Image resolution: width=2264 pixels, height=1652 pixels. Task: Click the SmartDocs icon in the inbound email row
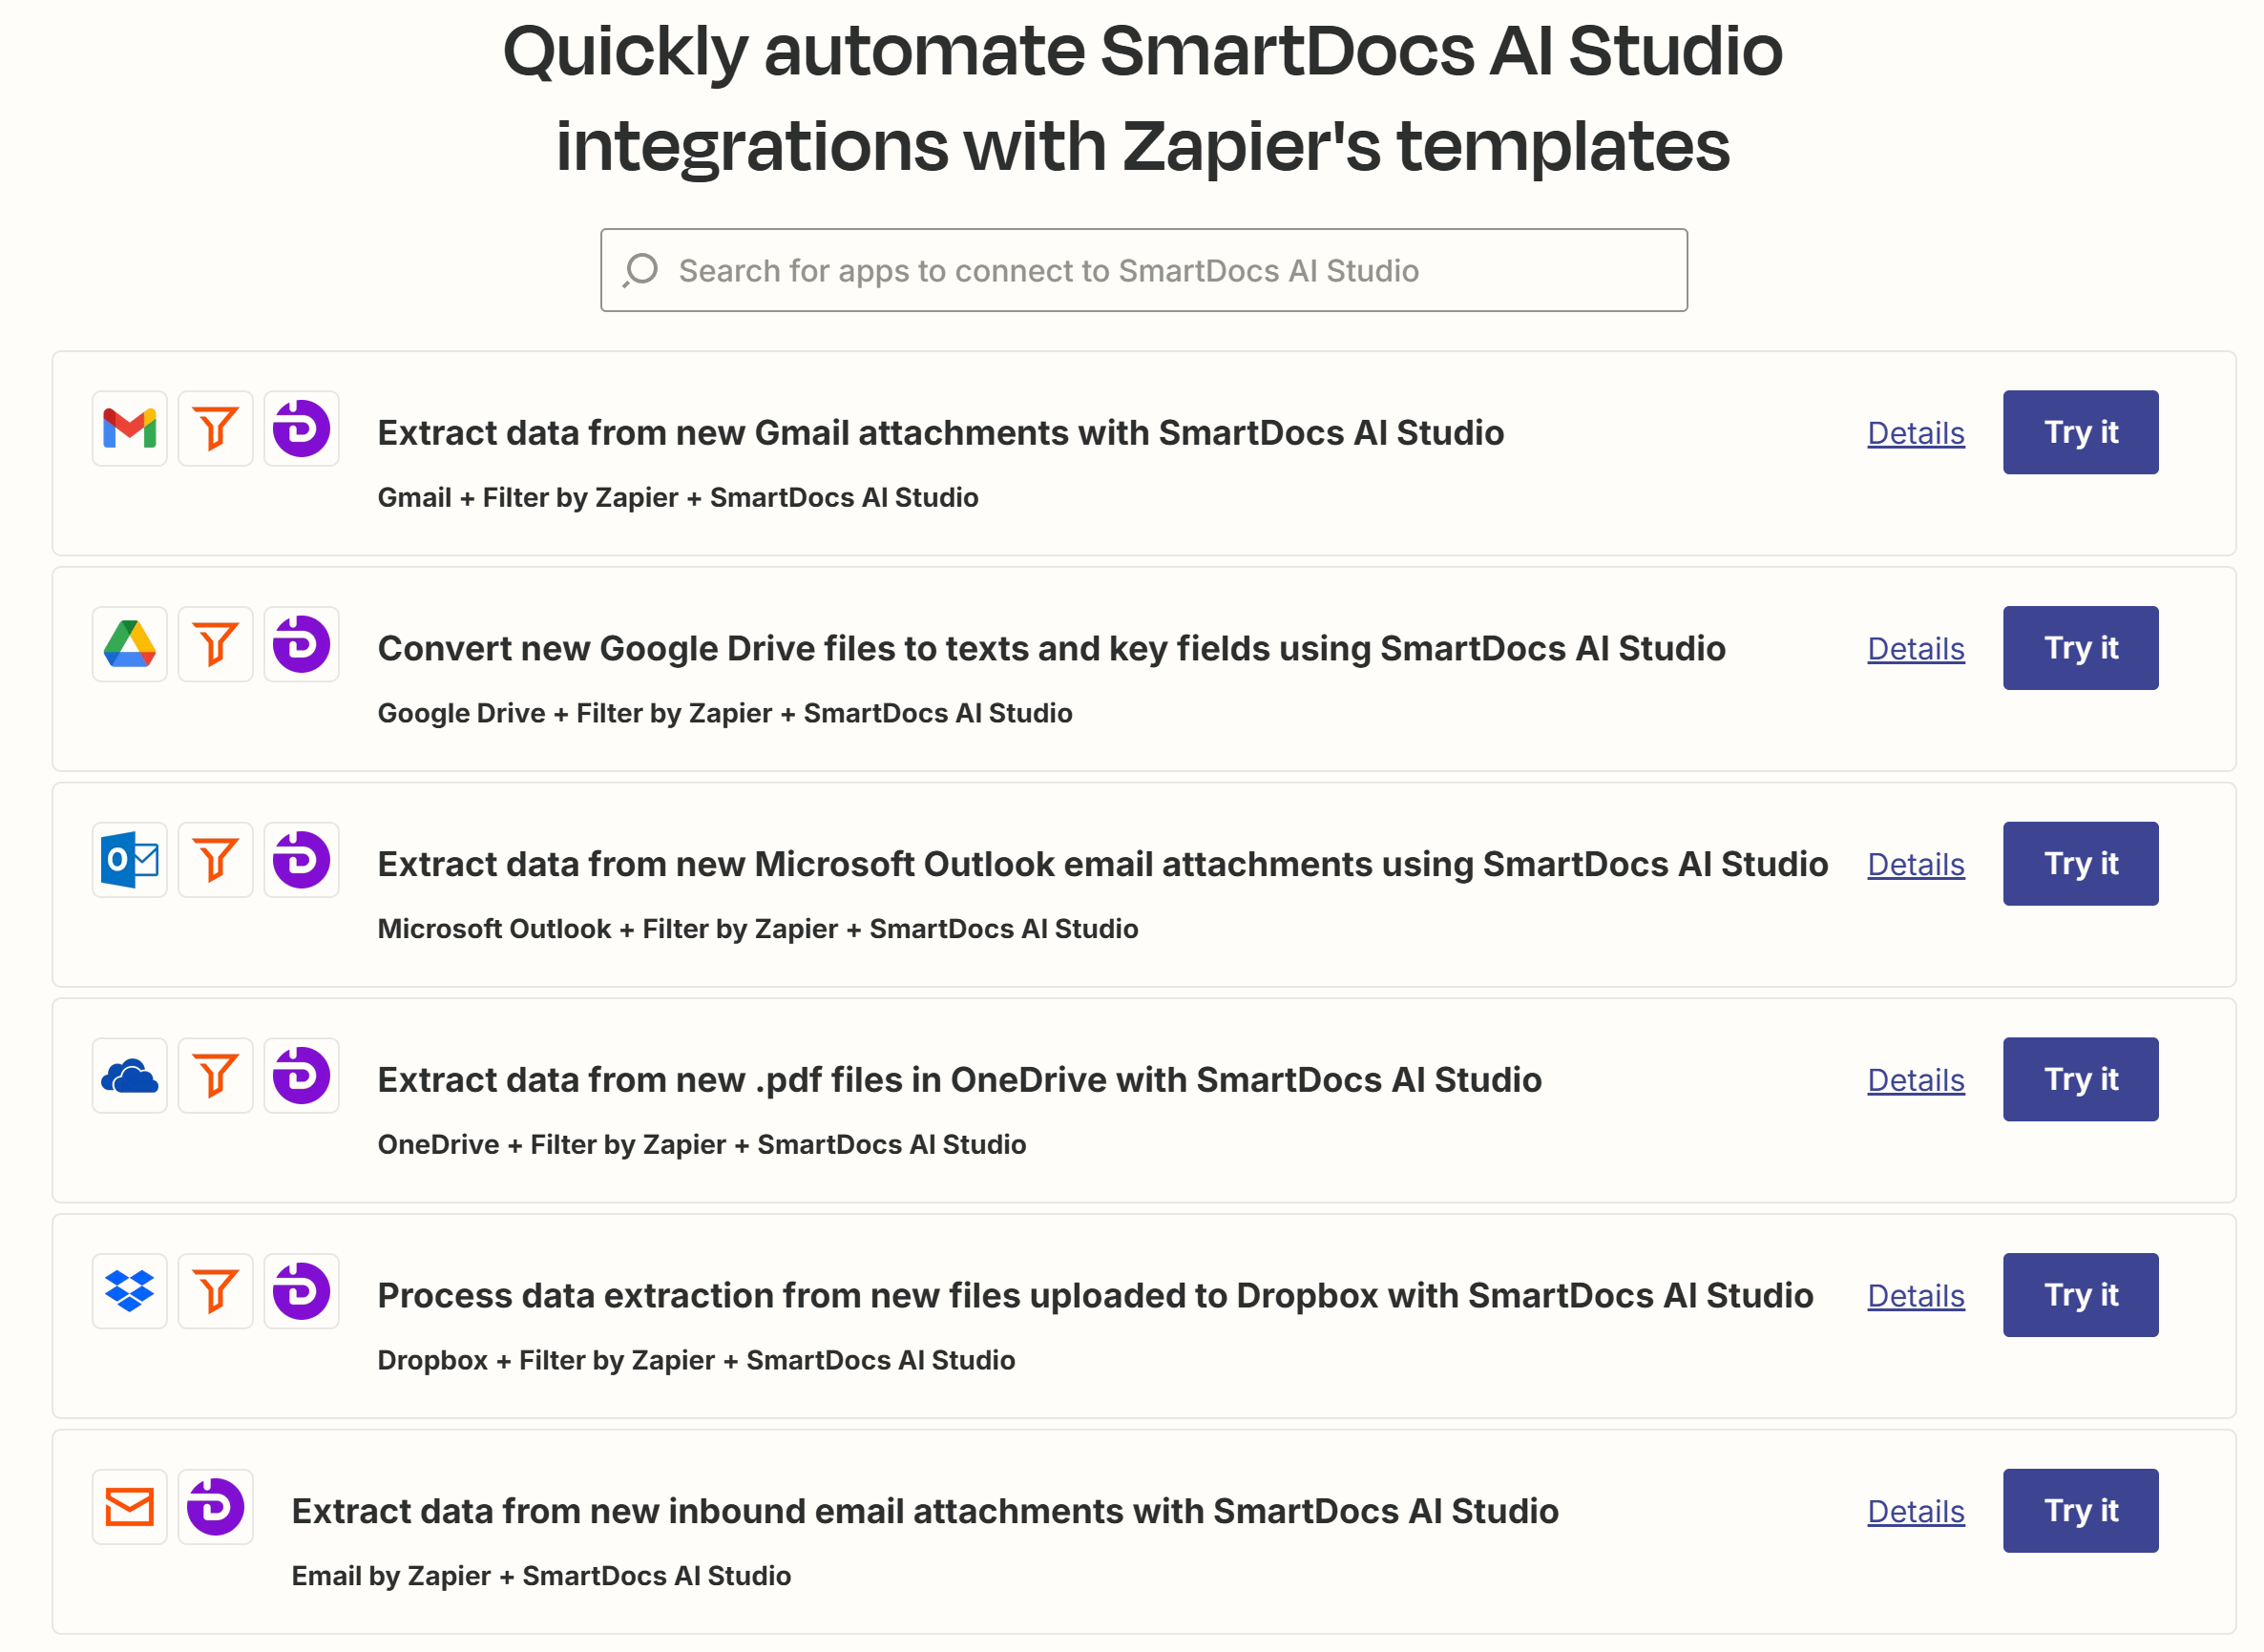point(216,1509)
